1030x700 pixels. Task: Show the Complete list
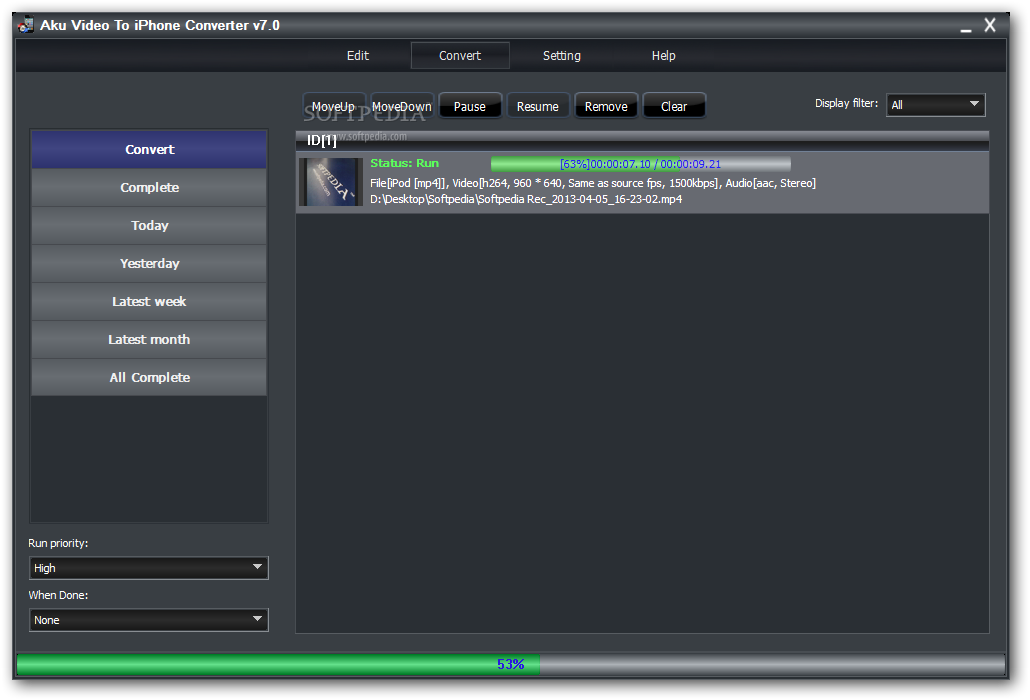coord(149,188)
